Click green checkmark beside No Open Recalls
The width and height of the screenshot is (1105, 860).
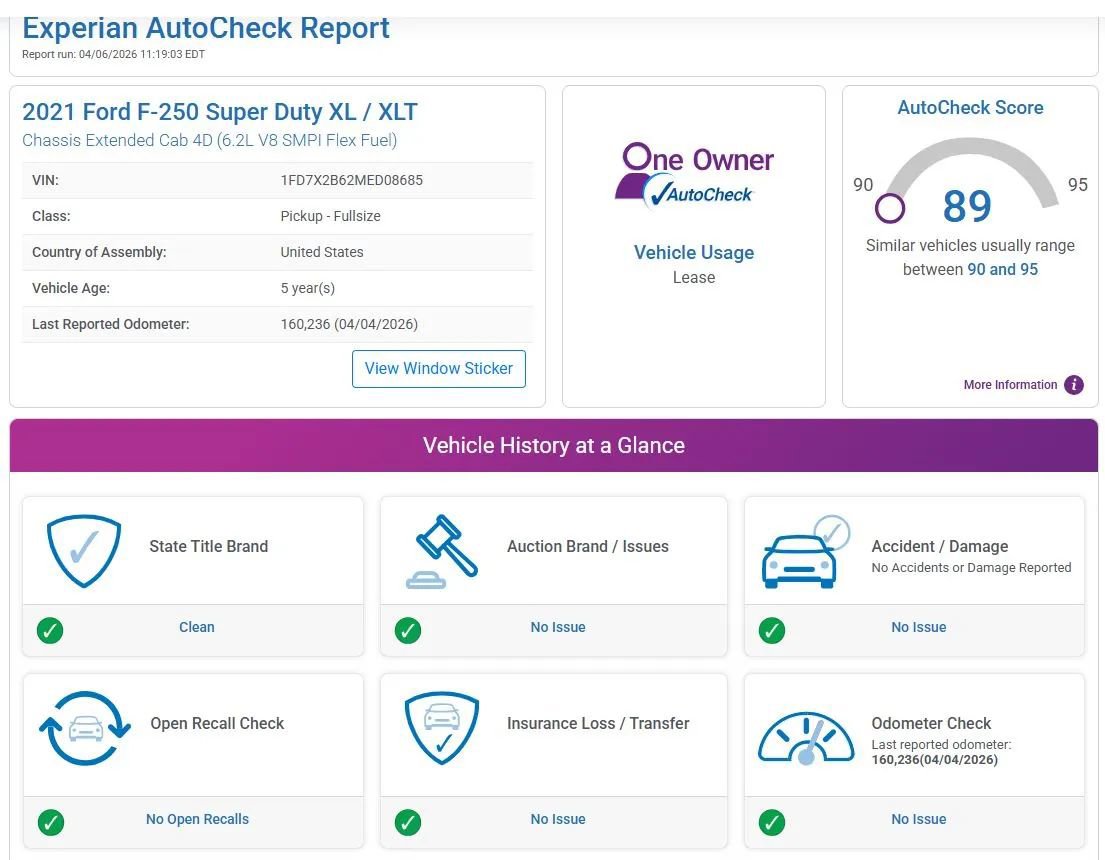(50, 823)
